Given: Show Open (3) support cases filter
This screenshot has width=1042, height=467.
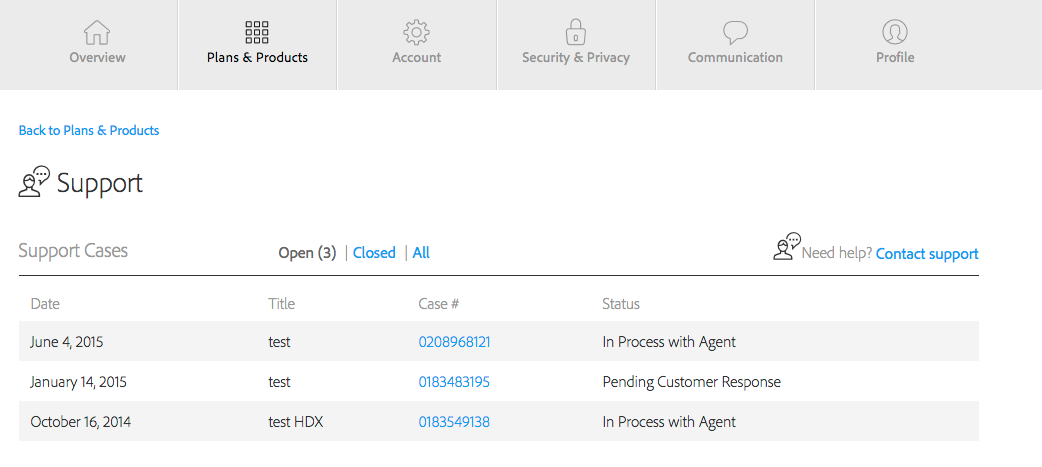Looking at the screenshot, I should click(x=307, y=253).
